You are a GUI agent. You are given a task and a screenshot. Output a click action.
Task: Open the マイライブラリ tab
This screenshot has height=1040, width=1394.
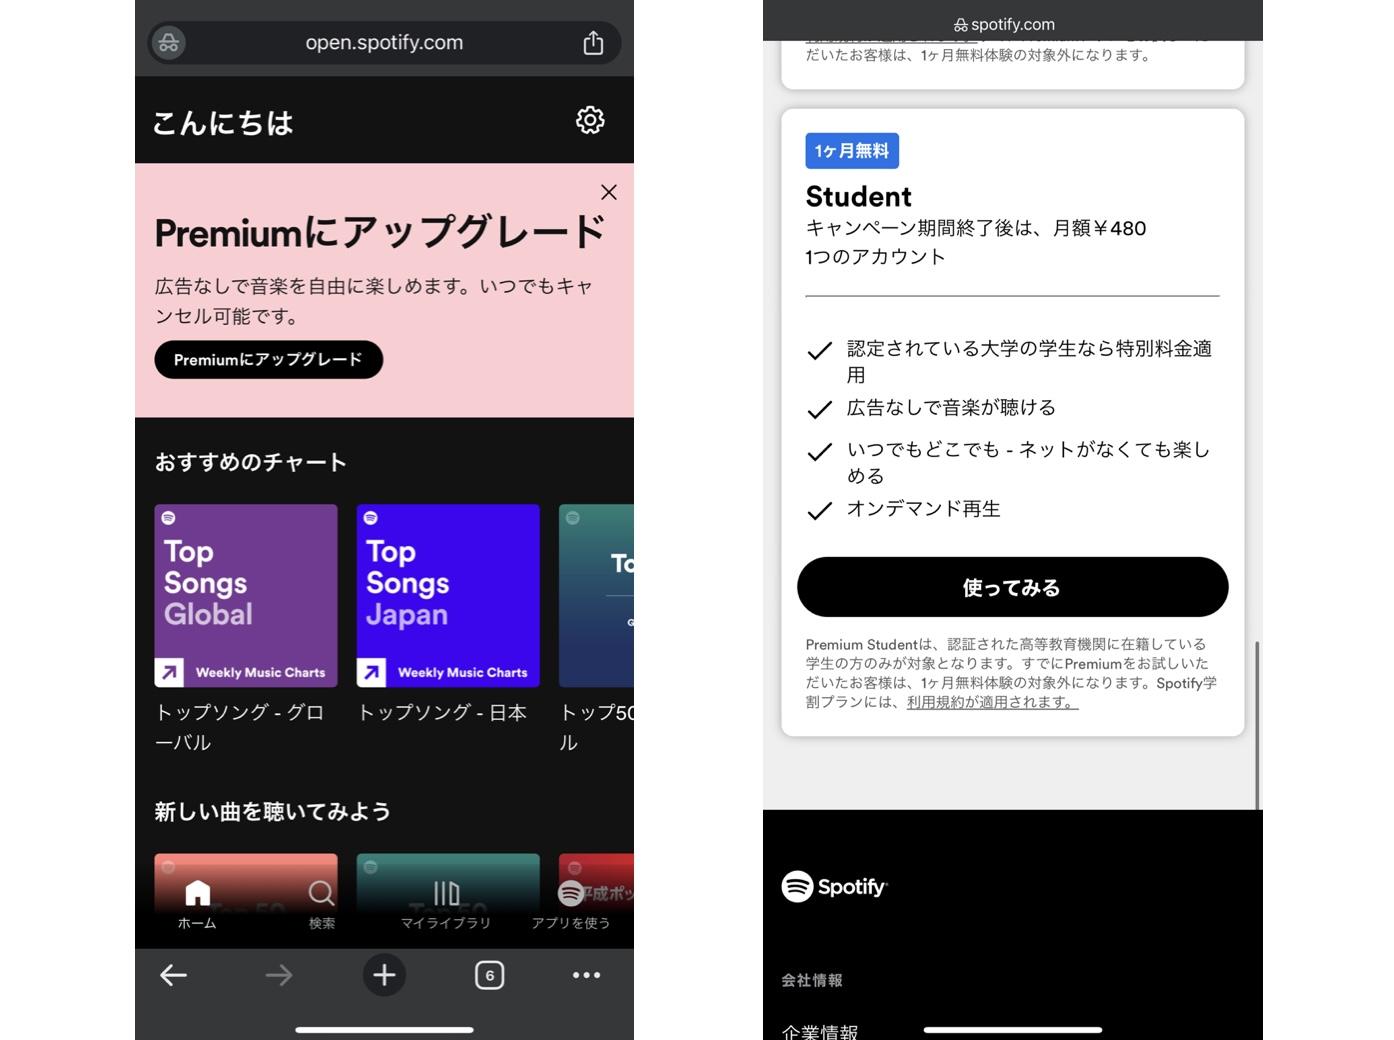(446, 905)
